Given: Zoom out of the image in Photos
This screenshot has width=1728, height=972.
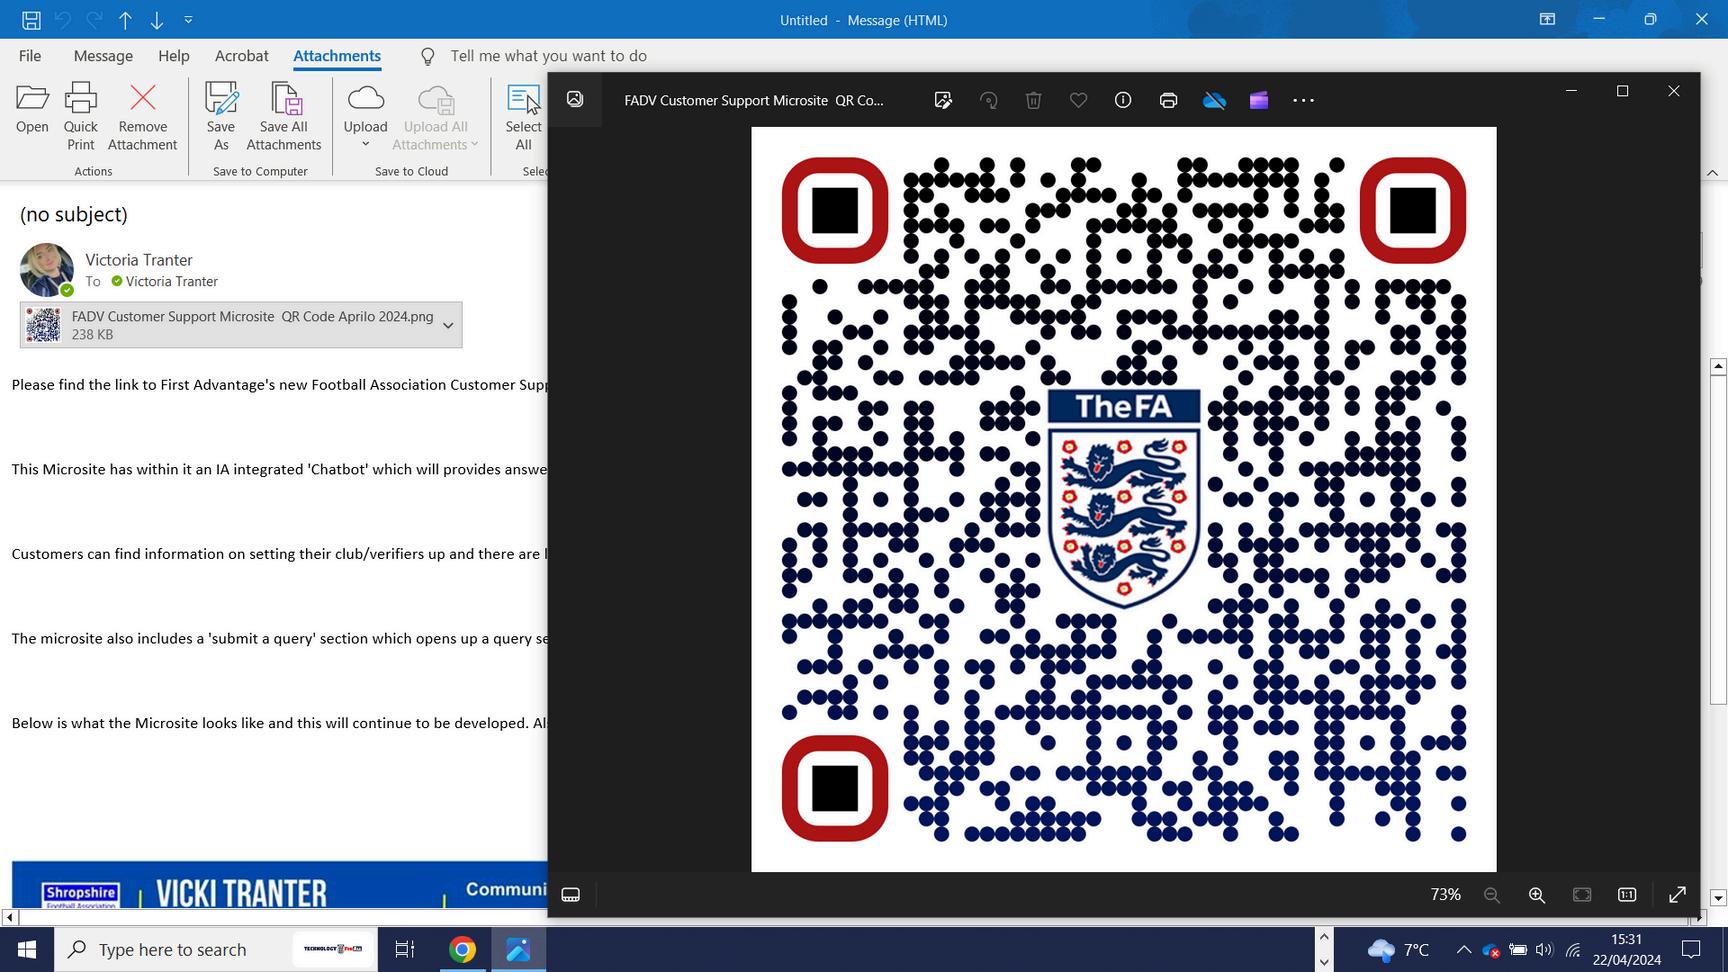Looking at the screenshot, I should pyautogui.click(x=1492, y=895).
